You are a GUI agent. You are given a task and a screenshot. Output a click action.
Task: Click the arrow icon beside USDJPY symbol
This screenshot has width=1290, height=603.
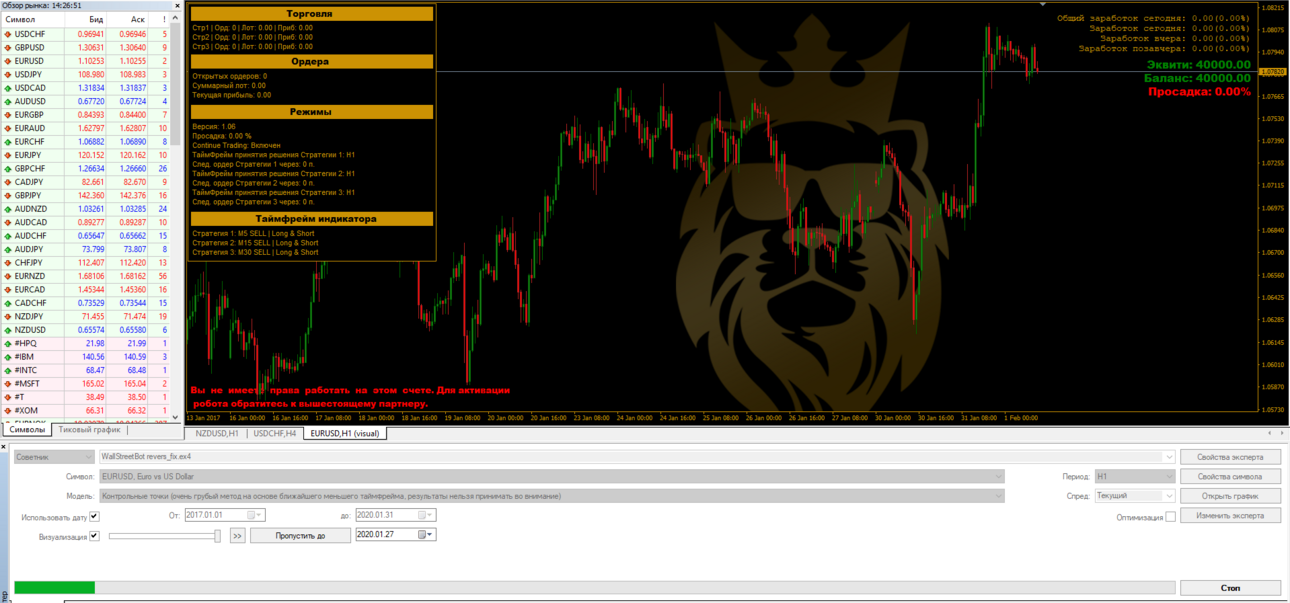(7, 74)
